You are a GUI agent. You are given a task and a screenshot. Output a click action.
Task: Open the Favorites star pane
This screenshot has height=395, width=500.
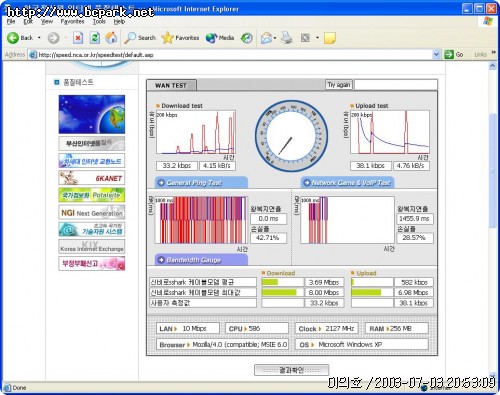180,38
